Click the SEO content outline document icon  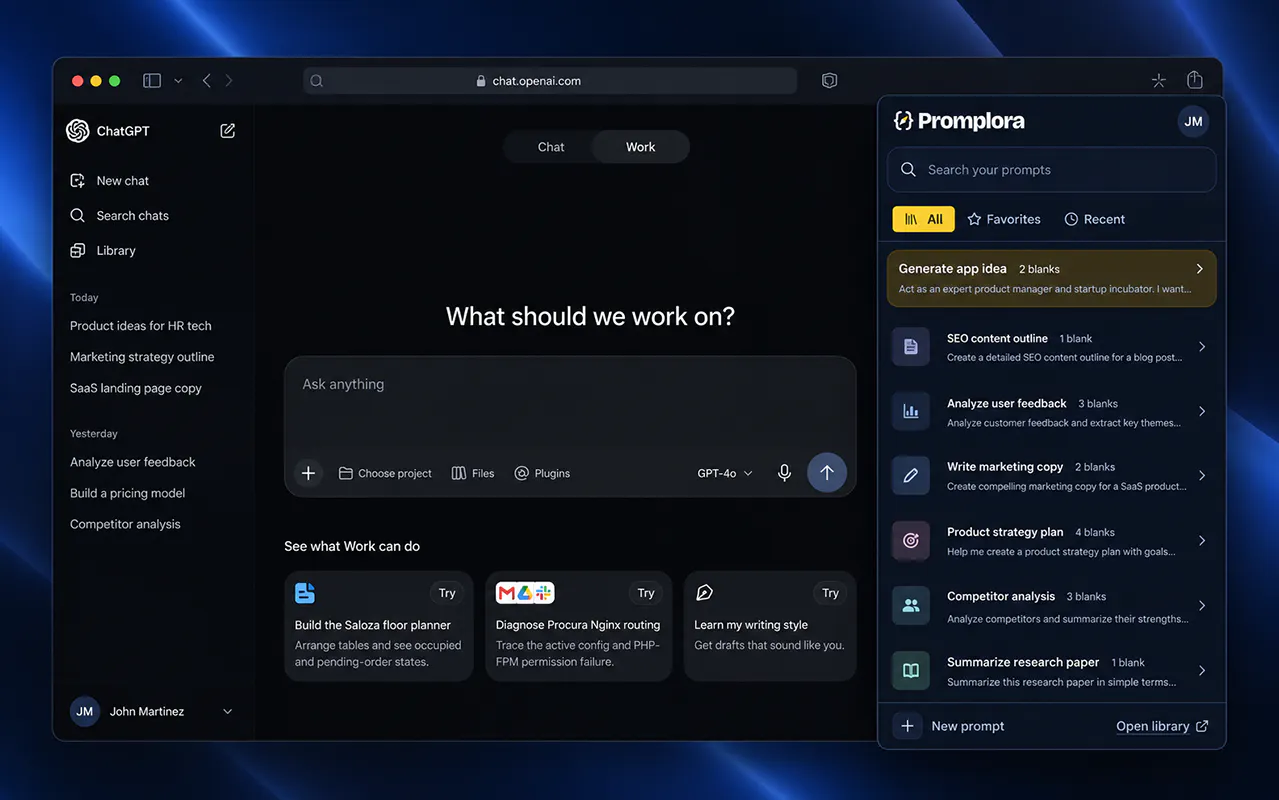pyautogui.click(x=911, y=347)
